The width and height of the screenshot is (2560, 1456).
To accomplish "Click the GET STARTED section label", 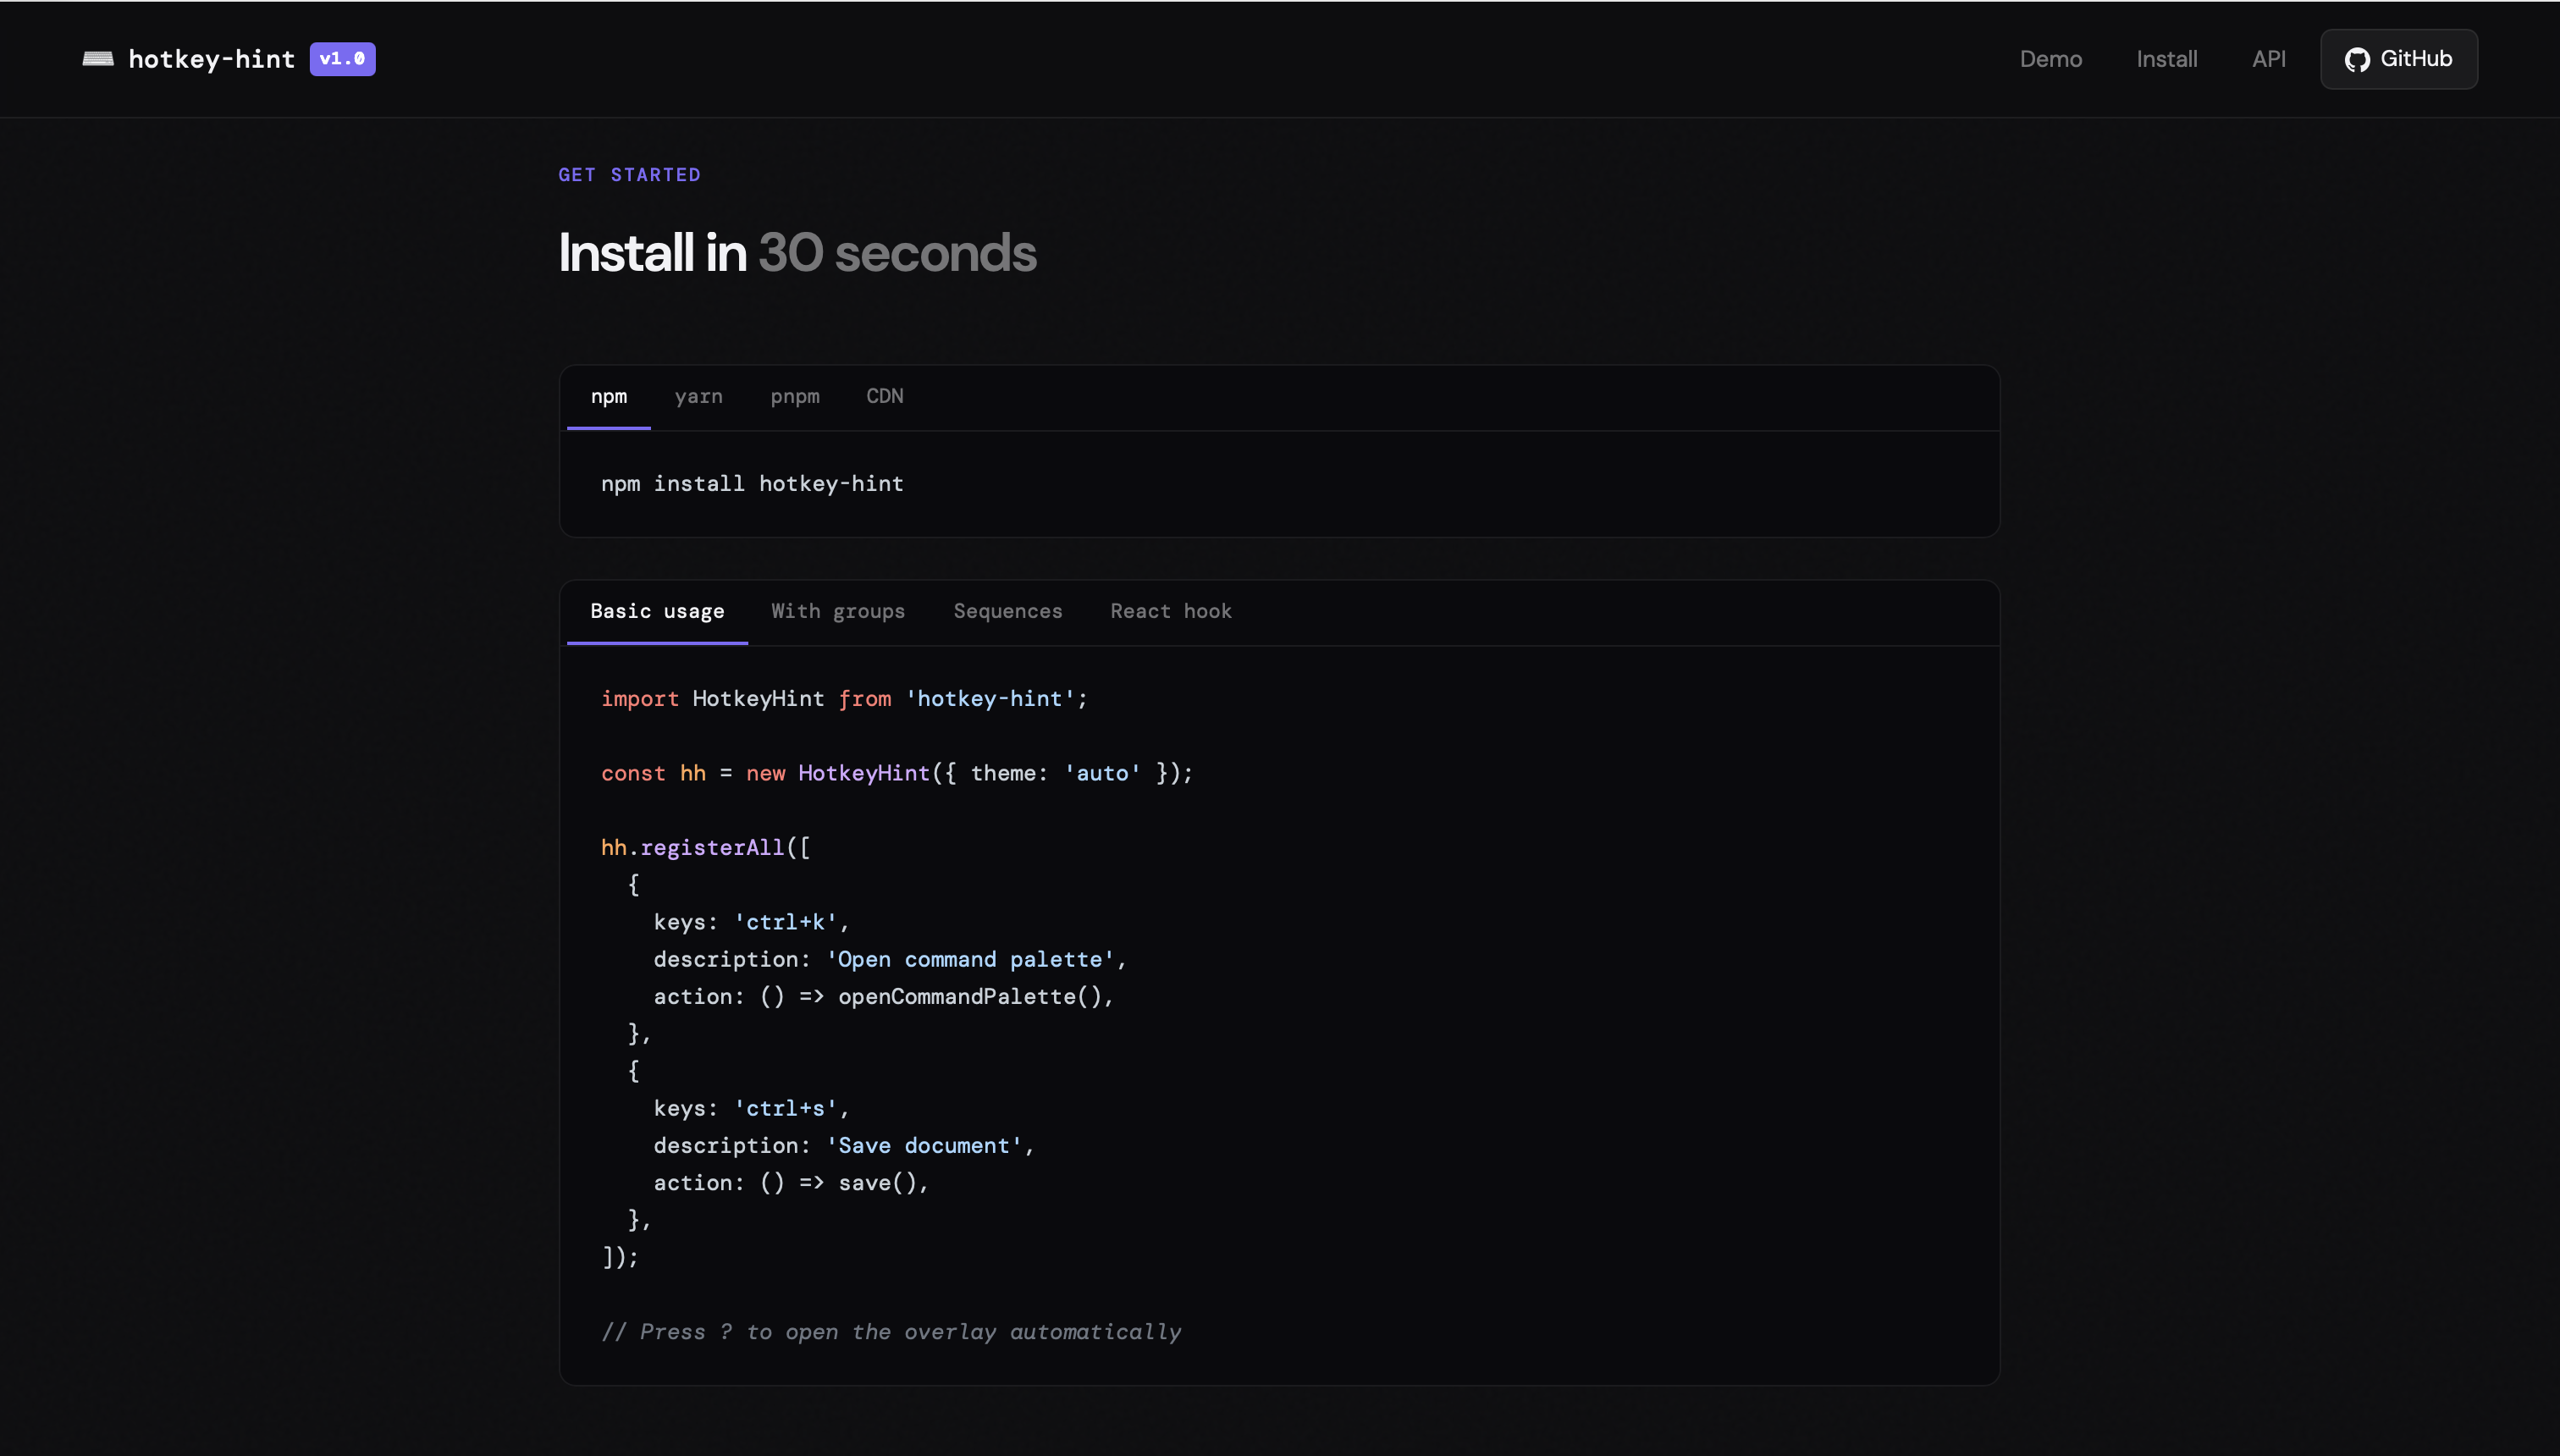I will pos(629,175).
